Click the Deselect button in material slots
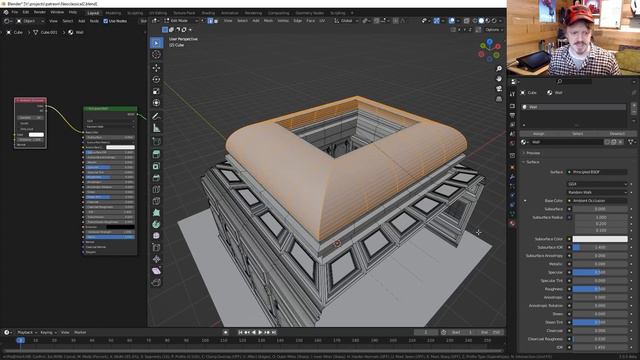This screenshot has height=360, width=640. 617,133
